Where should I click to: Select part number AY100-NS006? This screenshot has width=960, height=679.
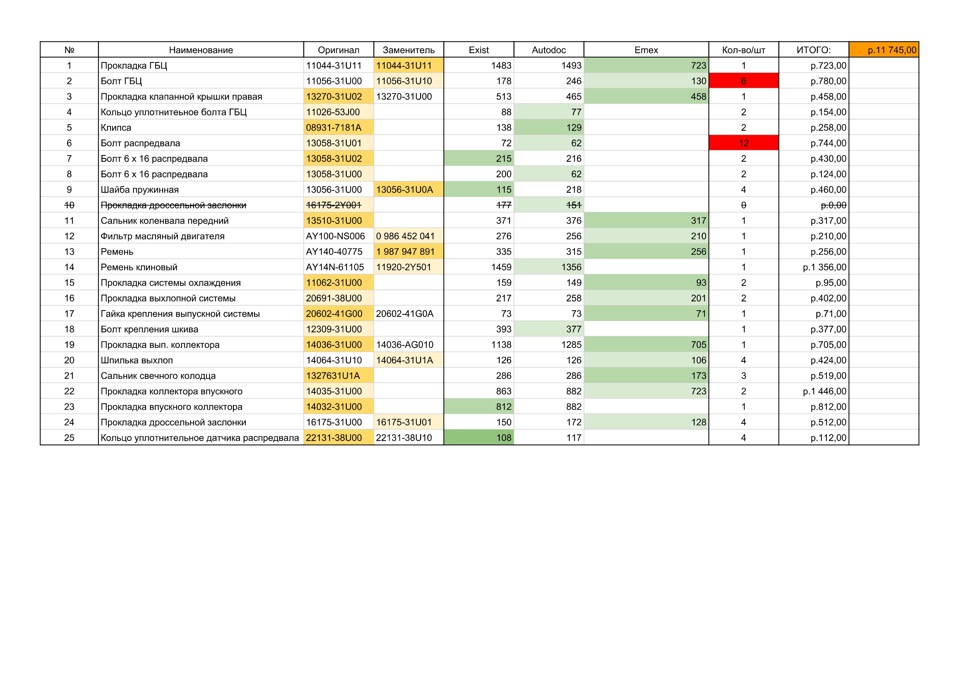point(338,236)
